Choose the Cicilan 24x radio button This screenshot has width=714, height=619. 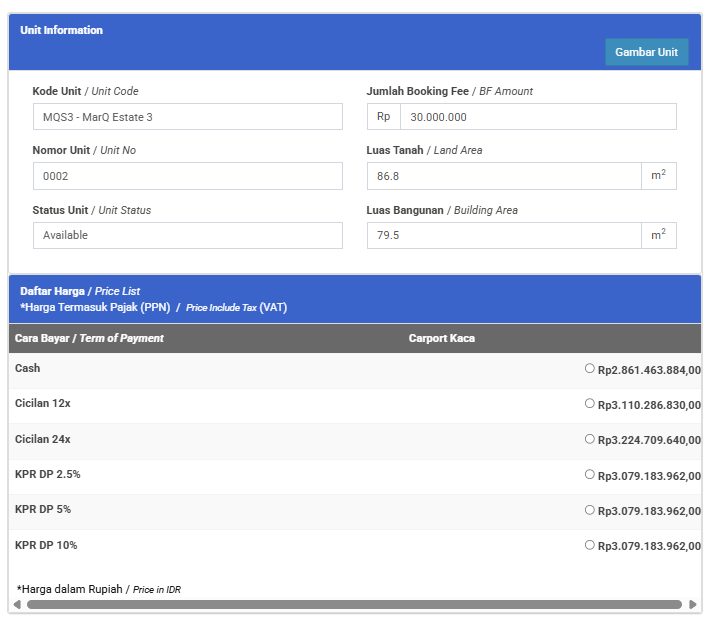(590, 439)
